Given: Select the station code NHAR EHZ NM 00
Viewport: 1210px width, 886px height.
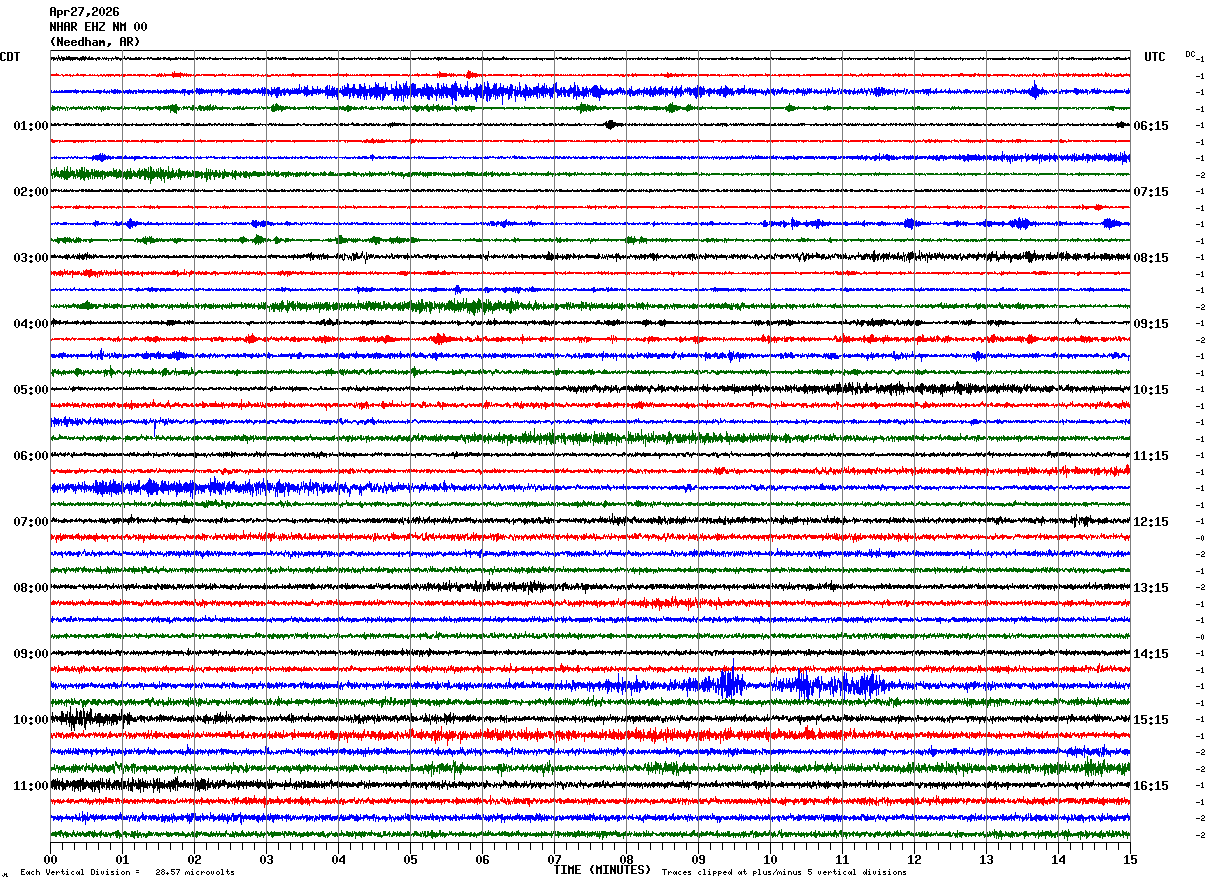Looking at the screenshot, I should [98, 27].
